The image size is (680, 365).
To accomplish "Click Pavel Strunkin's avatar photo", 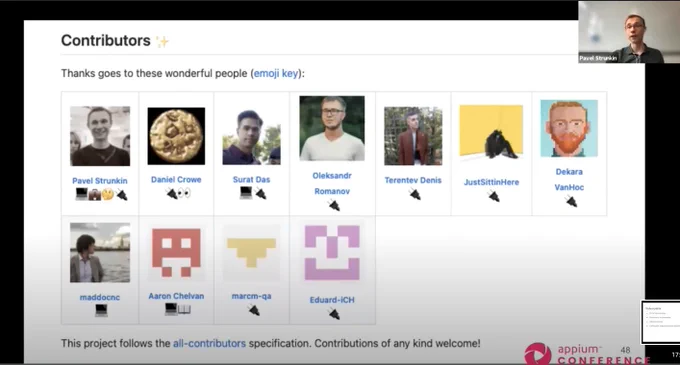I will coord(100,136).
